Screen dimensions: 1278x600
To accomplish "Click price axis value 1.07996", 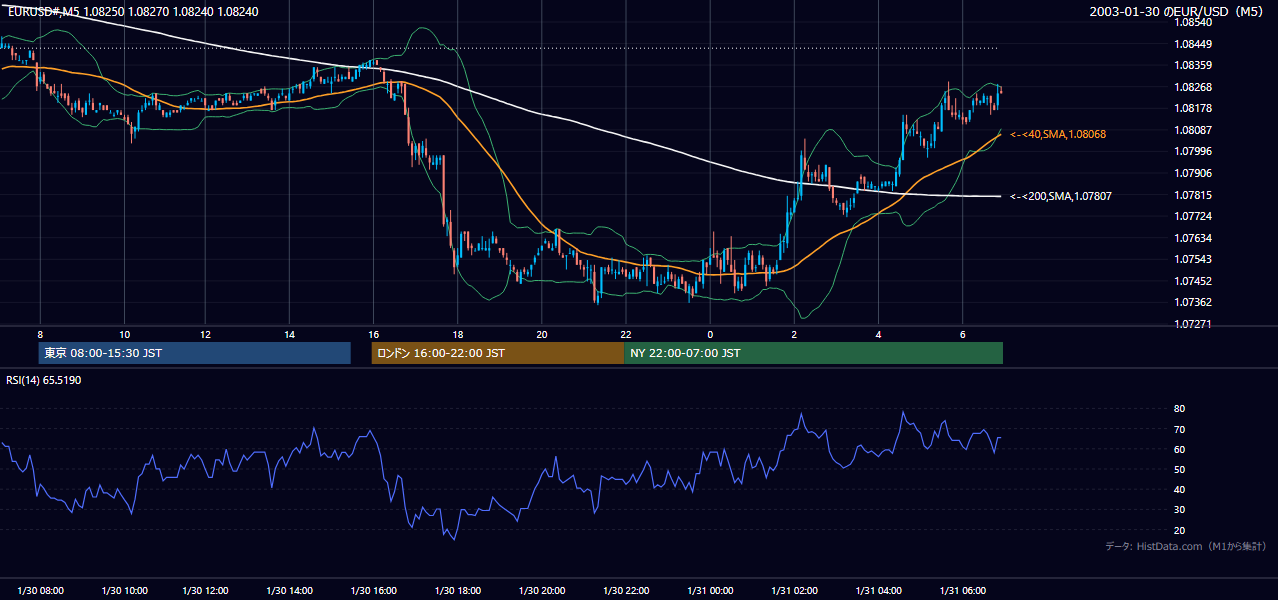I will pos(1195,152).
